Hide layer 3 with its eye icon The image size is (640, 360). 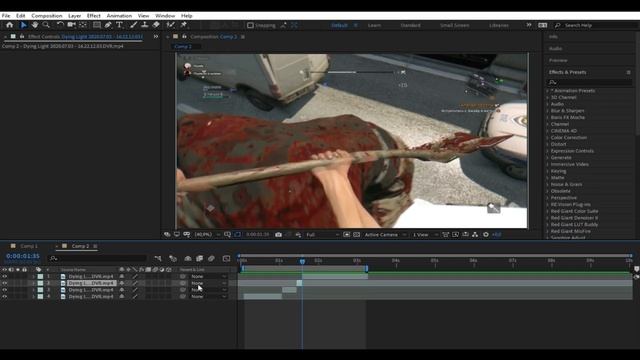(5, 290)
